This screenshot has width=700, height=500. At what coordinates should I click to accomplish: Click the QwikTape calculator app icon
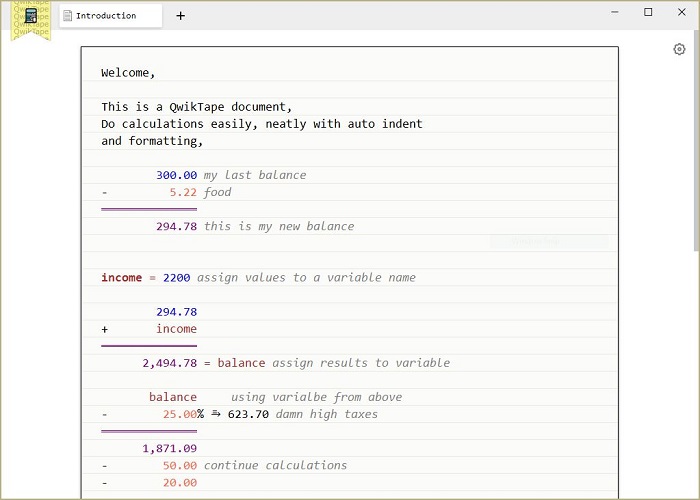click(31, 16)
